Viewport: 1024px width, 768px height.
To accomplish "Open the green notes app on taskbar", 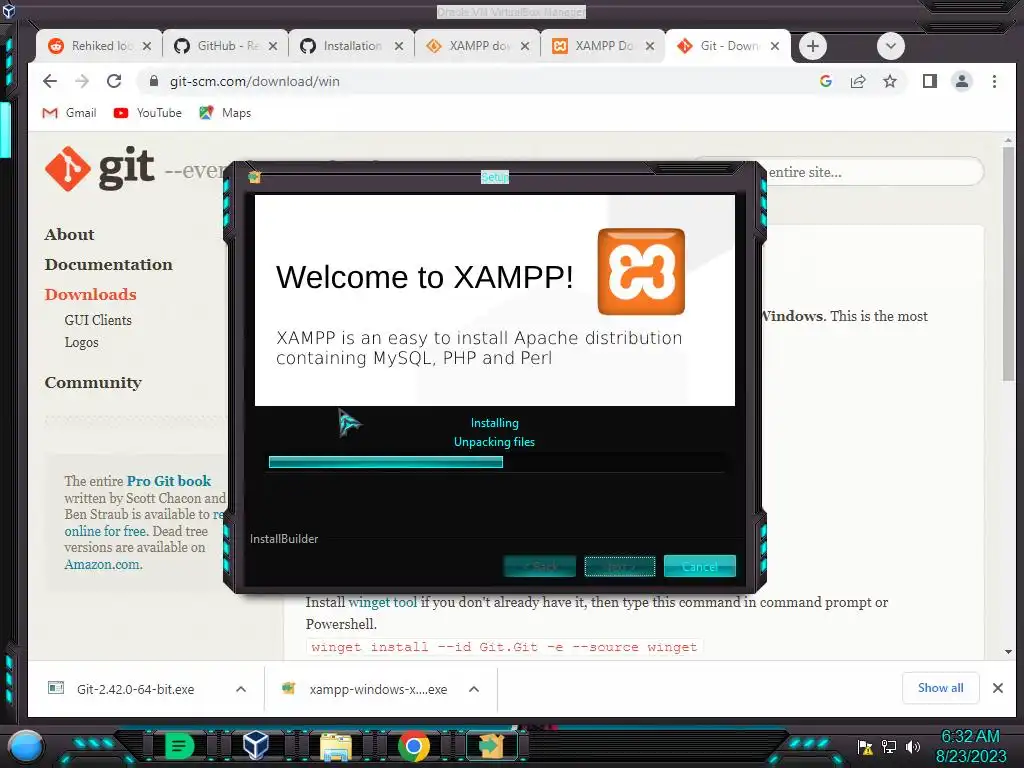I will pos(179,746).
